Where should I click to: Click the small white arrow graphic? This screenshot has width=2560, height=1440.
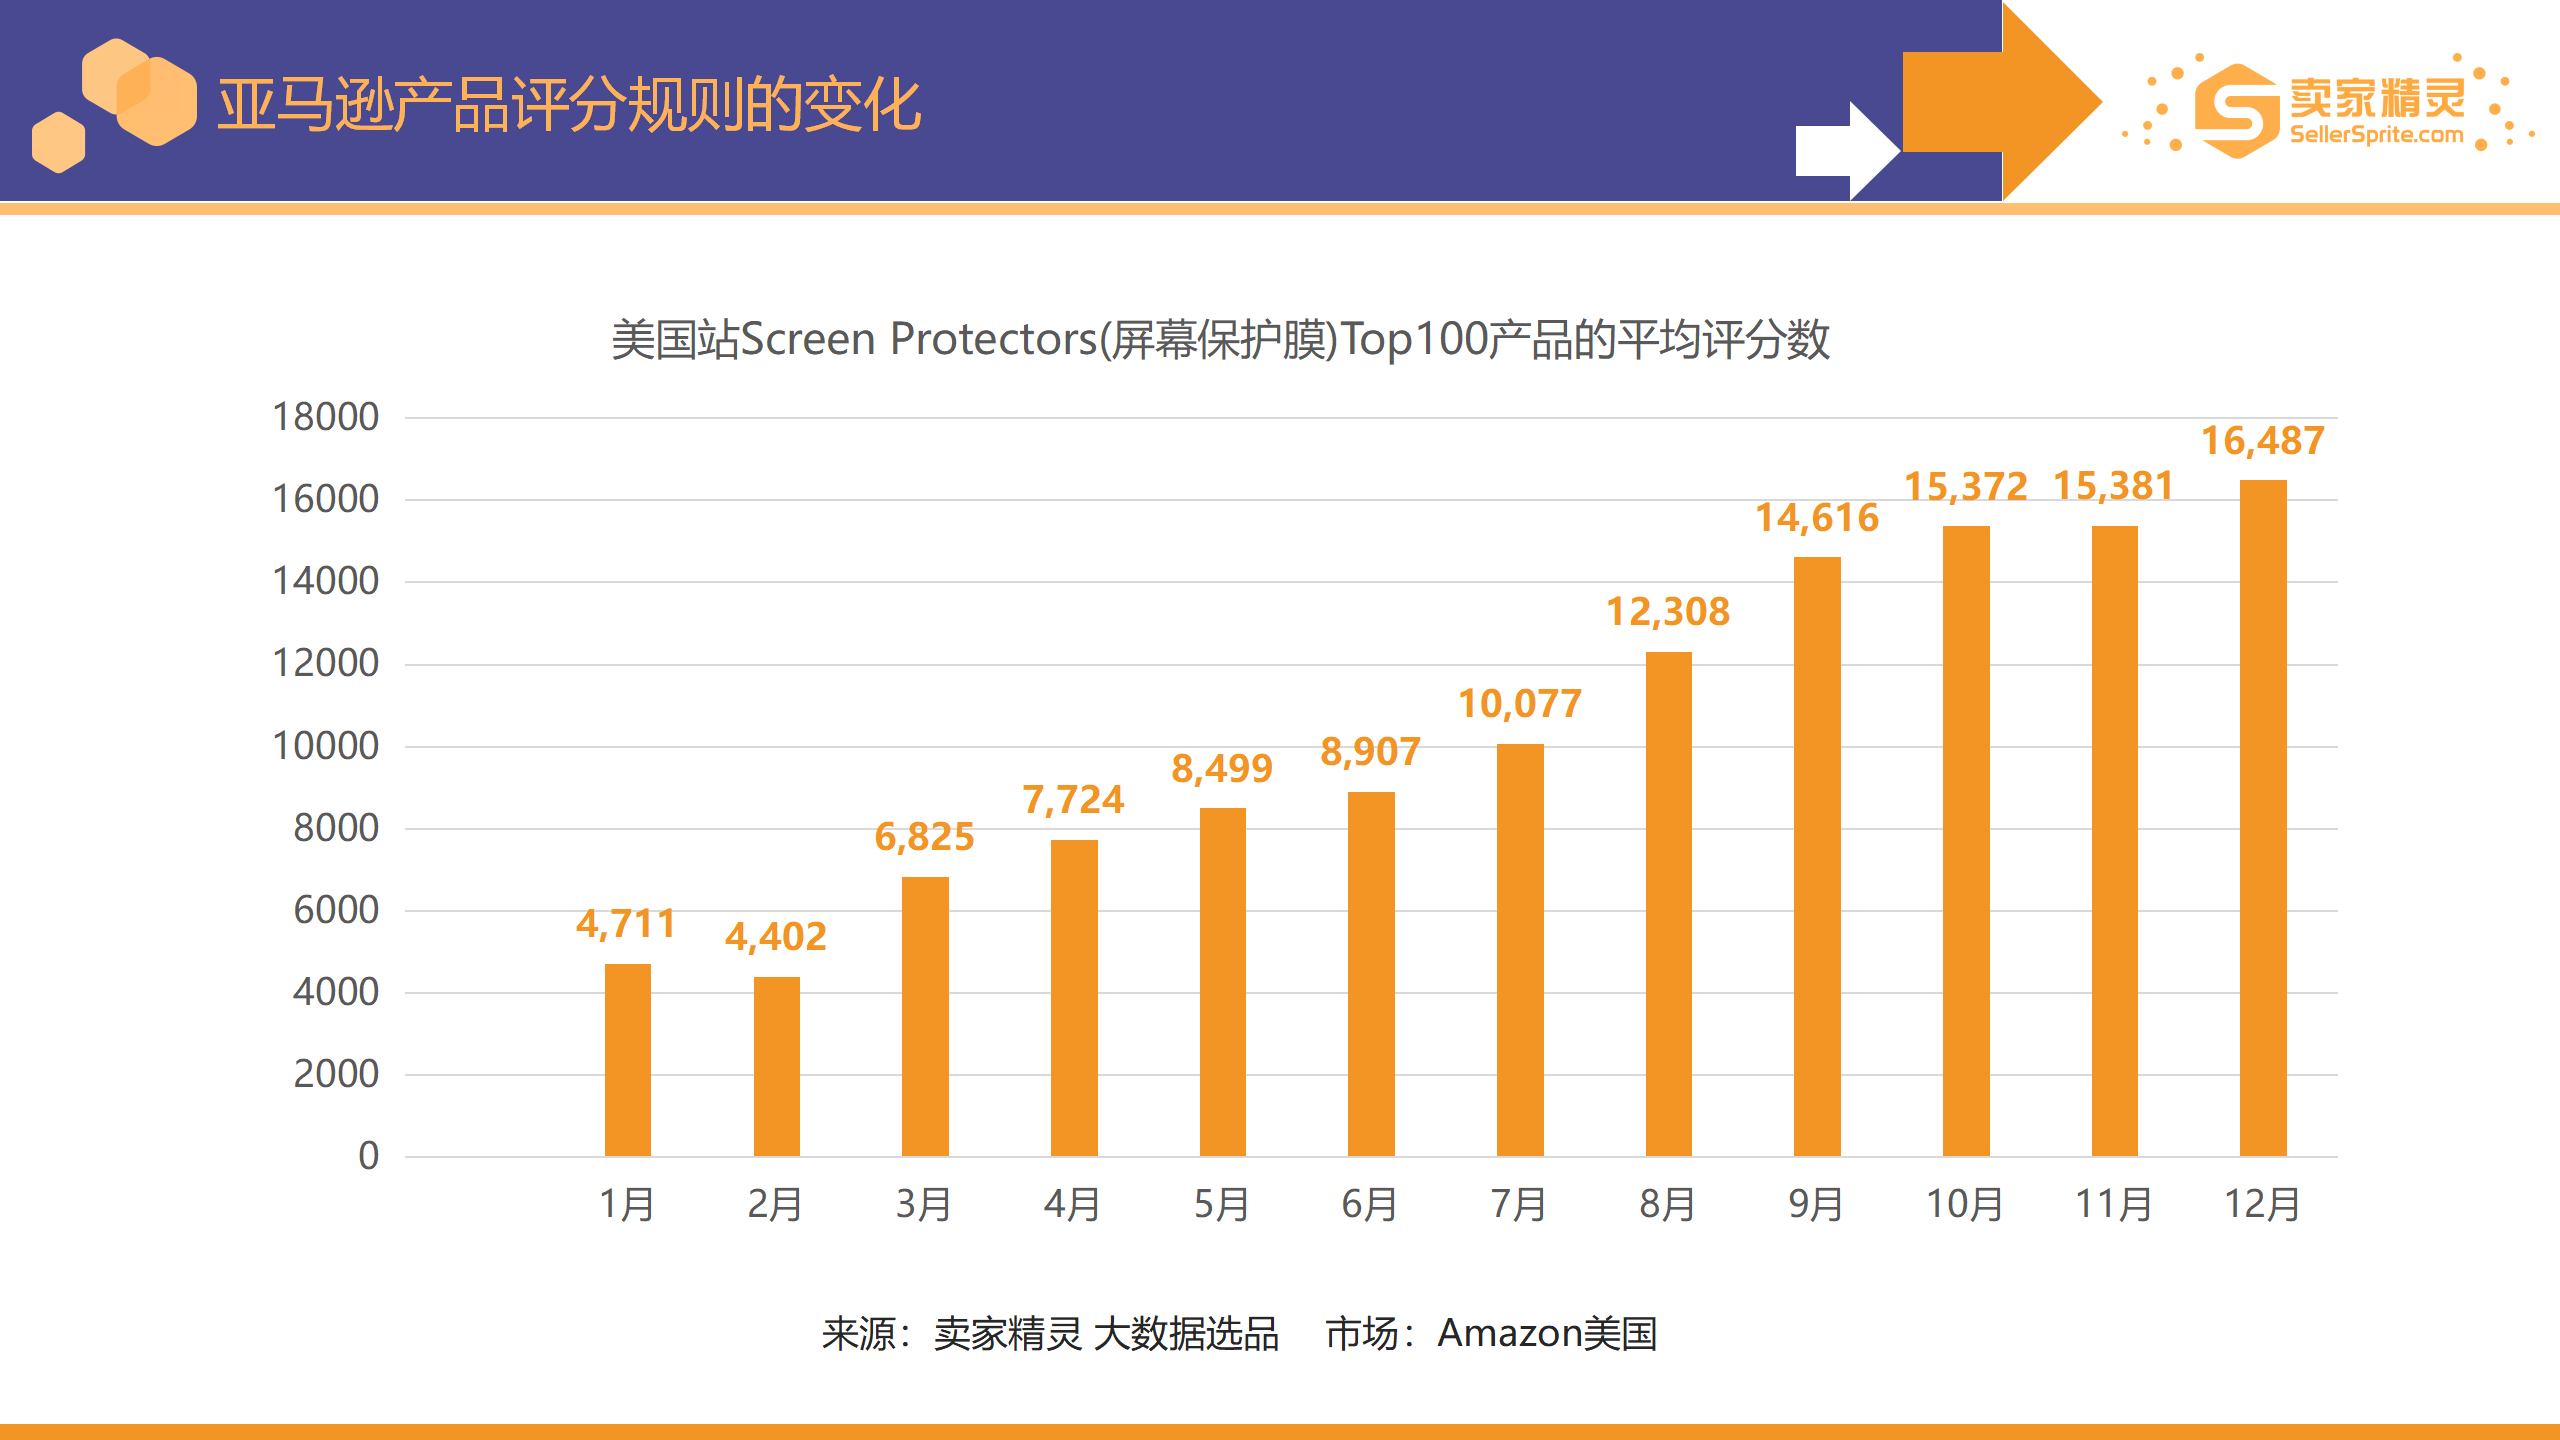point(1848,151)
